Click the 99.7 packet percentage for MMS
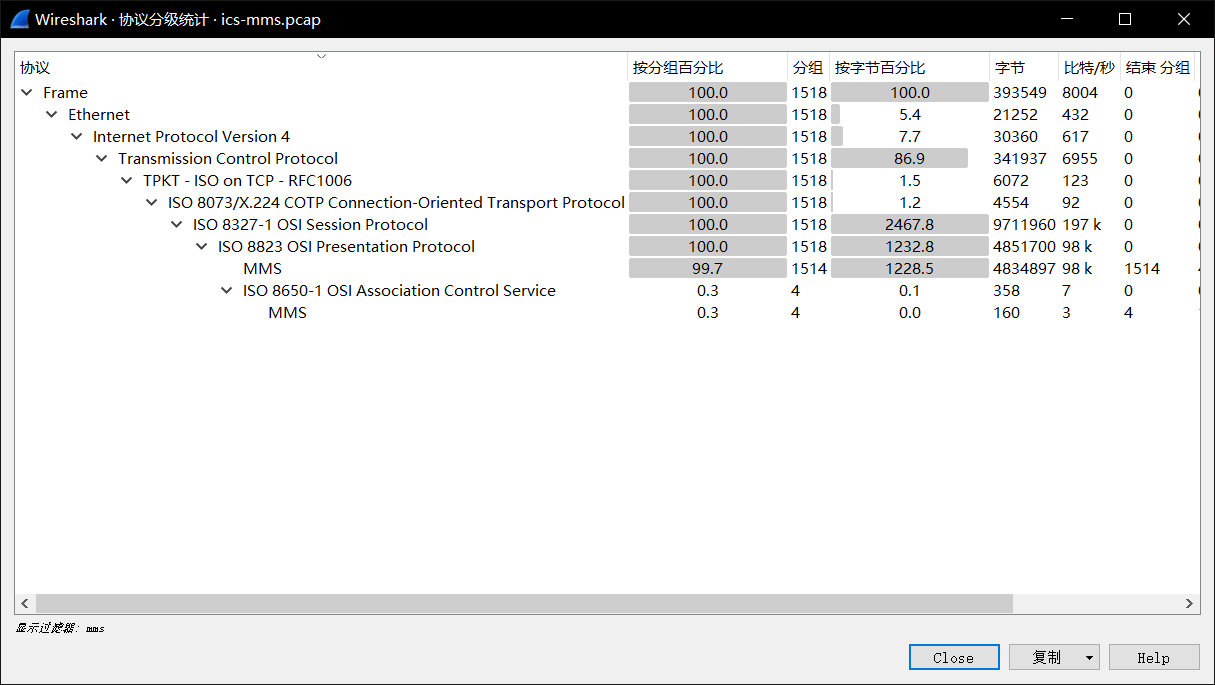 point(707,269)
